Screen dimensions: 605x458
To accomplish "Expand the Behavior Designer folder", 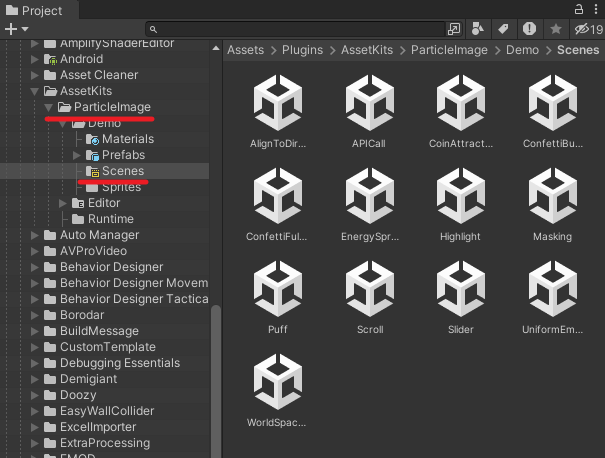I will pyautogui.click(x=35, y=267).
